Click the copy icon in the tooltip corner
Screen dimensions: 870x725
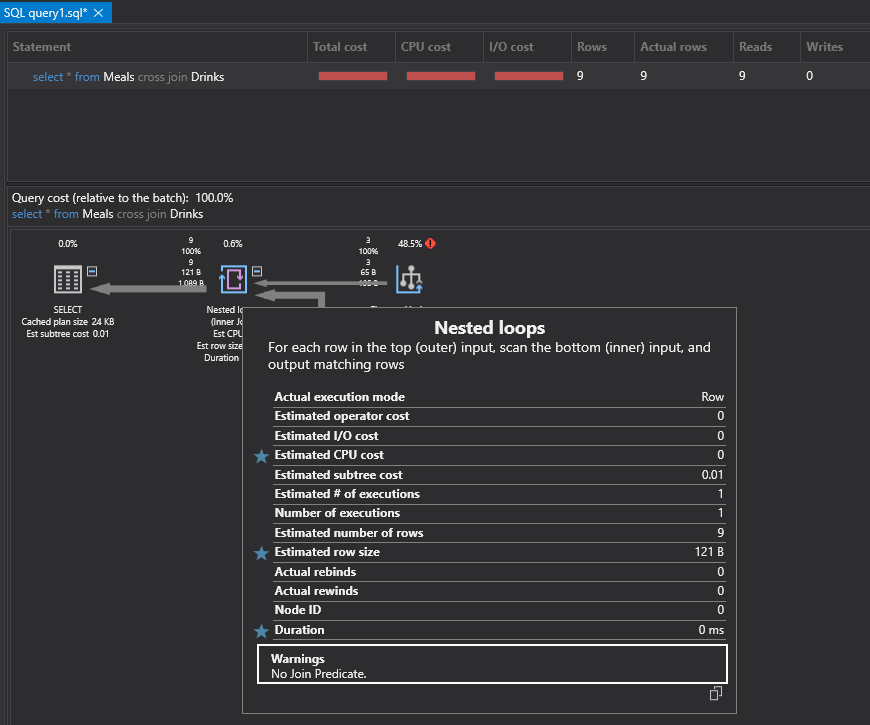point(716,693)
